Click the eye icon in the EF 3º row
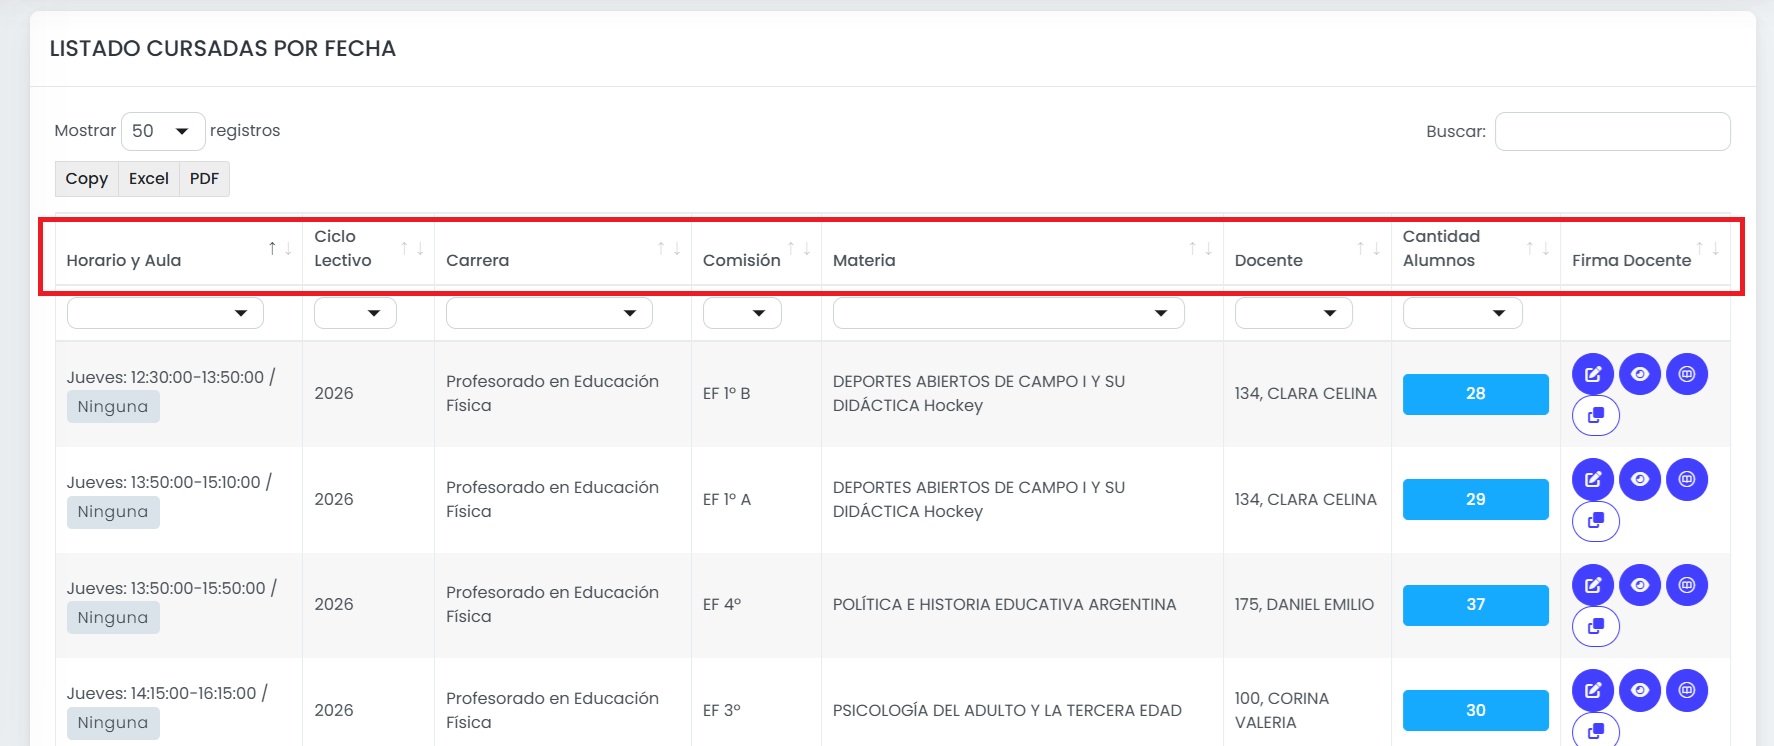Screen dimensions: 1774x746 click(x=1640, y=690)
